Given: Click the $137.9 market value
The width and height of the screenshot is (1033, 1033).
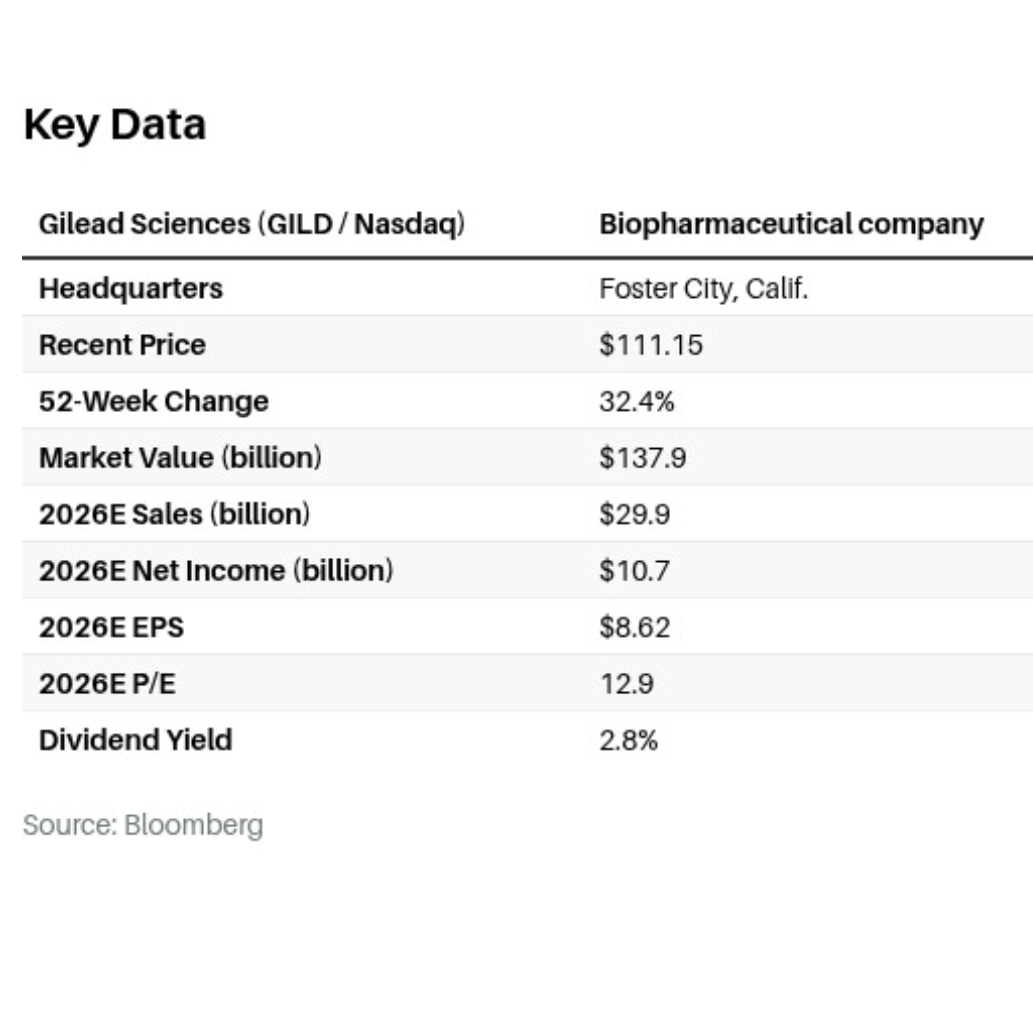Looking at the screenshot, I should coord(643,458).
